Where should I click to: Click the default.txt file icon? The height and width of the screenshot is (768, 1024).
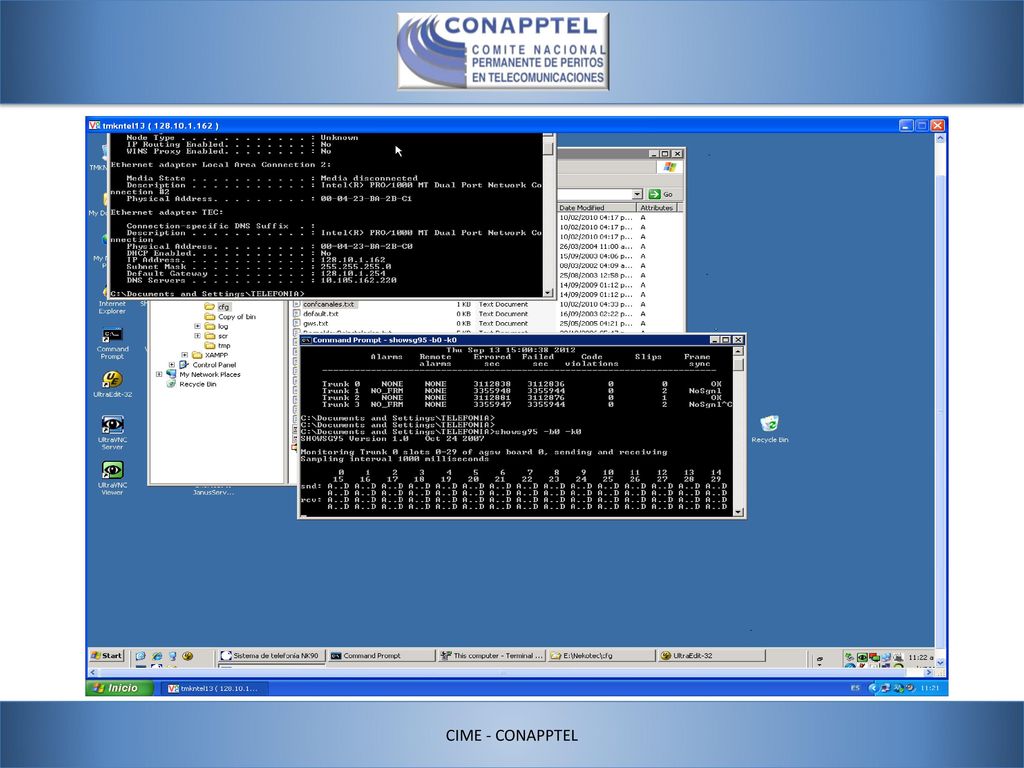[x=297, y=313]
